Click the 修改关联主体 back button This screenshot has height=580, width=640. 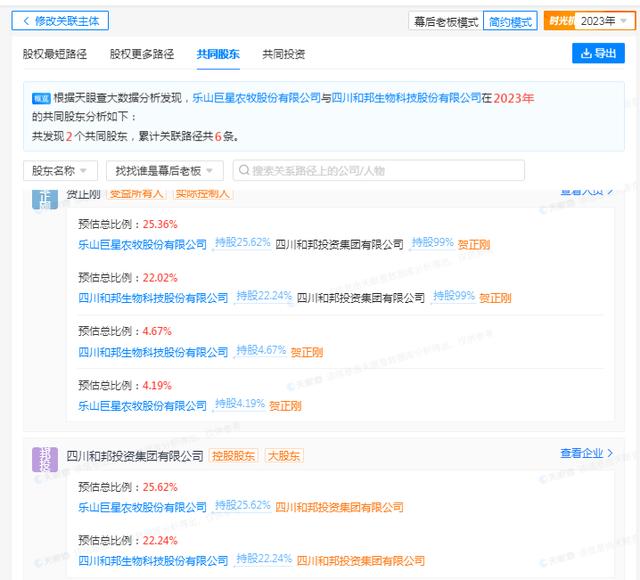[60, 21]
